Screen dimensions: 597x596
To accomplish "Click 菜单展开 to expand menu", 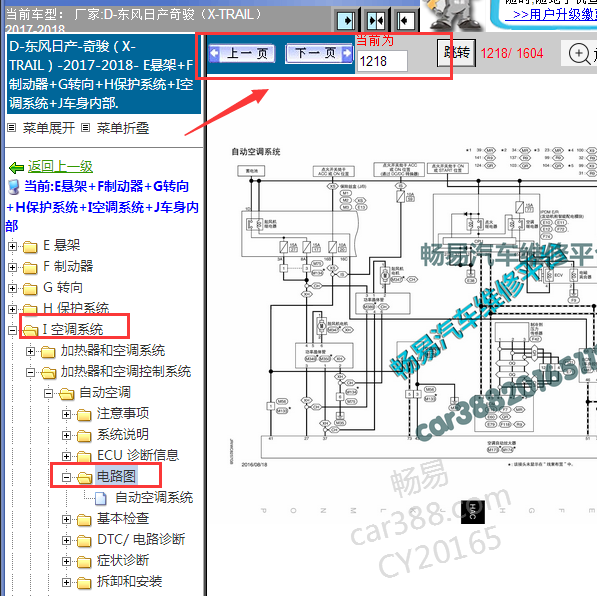I will pos(49,128).
